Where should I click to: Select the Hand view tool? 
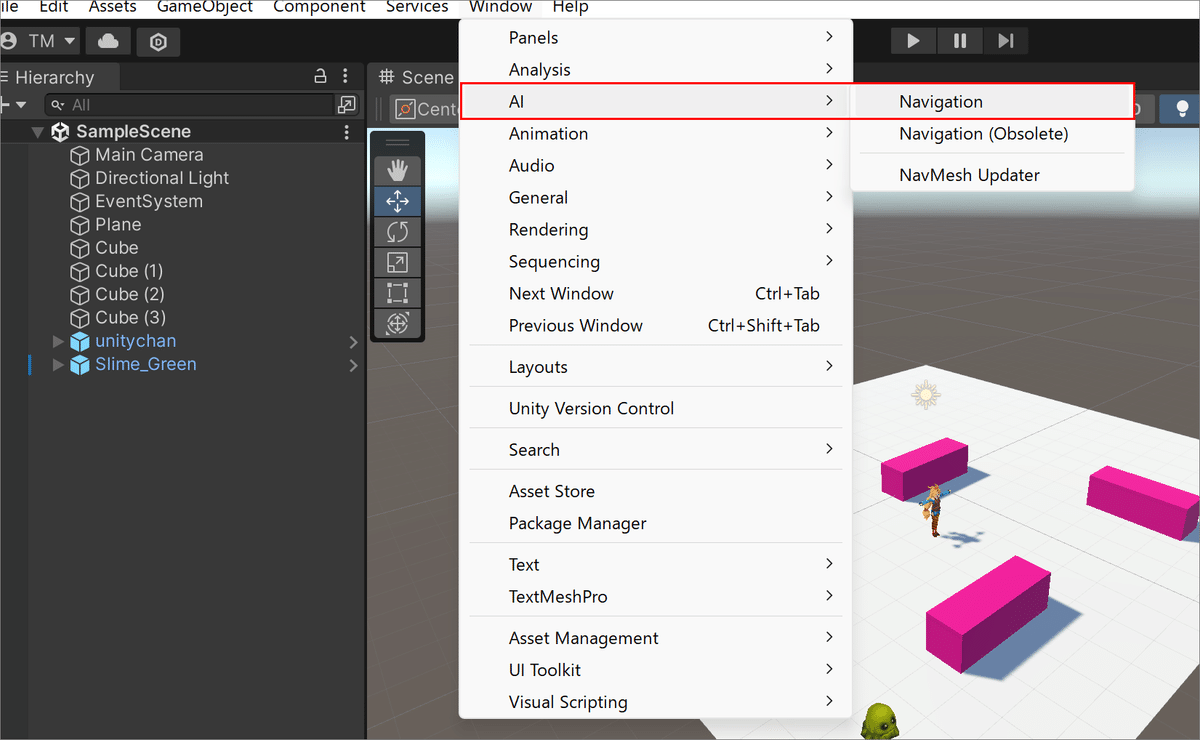click(x=397, y=170)
